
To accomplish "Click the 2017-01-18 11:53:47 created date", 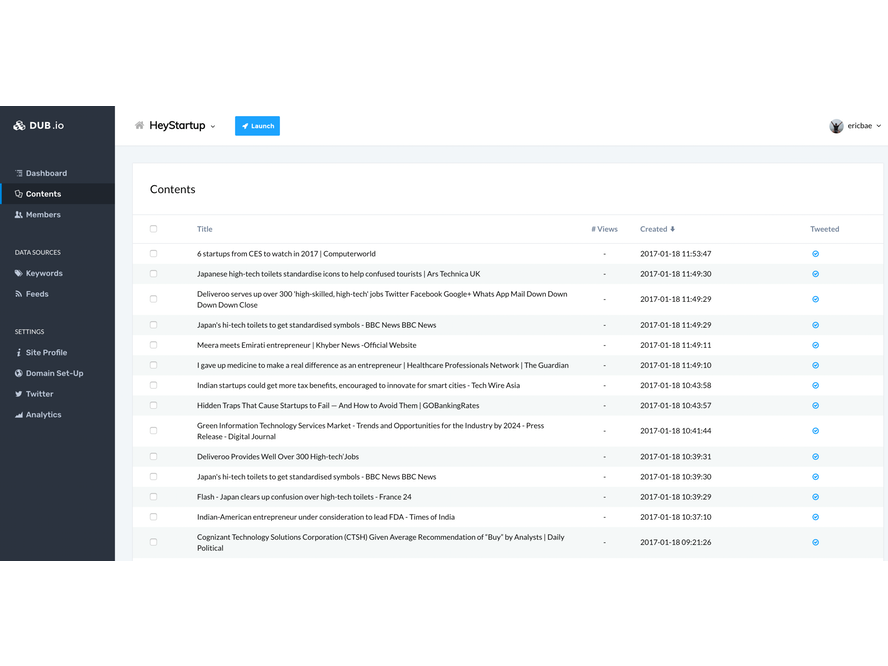I will point(676,254).
